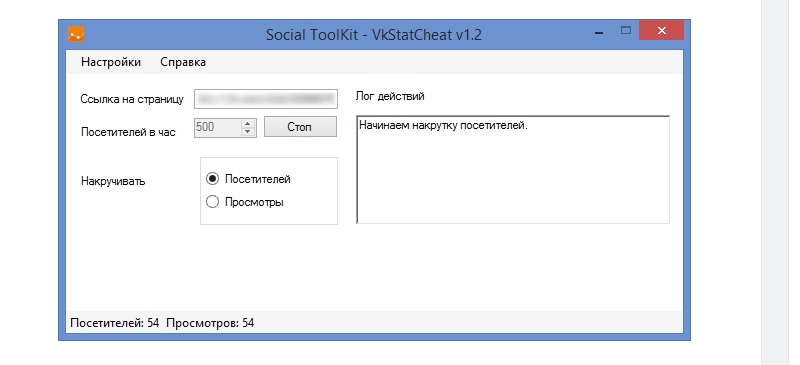Click log line 'Начинаем накрутку посетителей.'
This screenshot has width=800, height=365.
tap(443, 126)
